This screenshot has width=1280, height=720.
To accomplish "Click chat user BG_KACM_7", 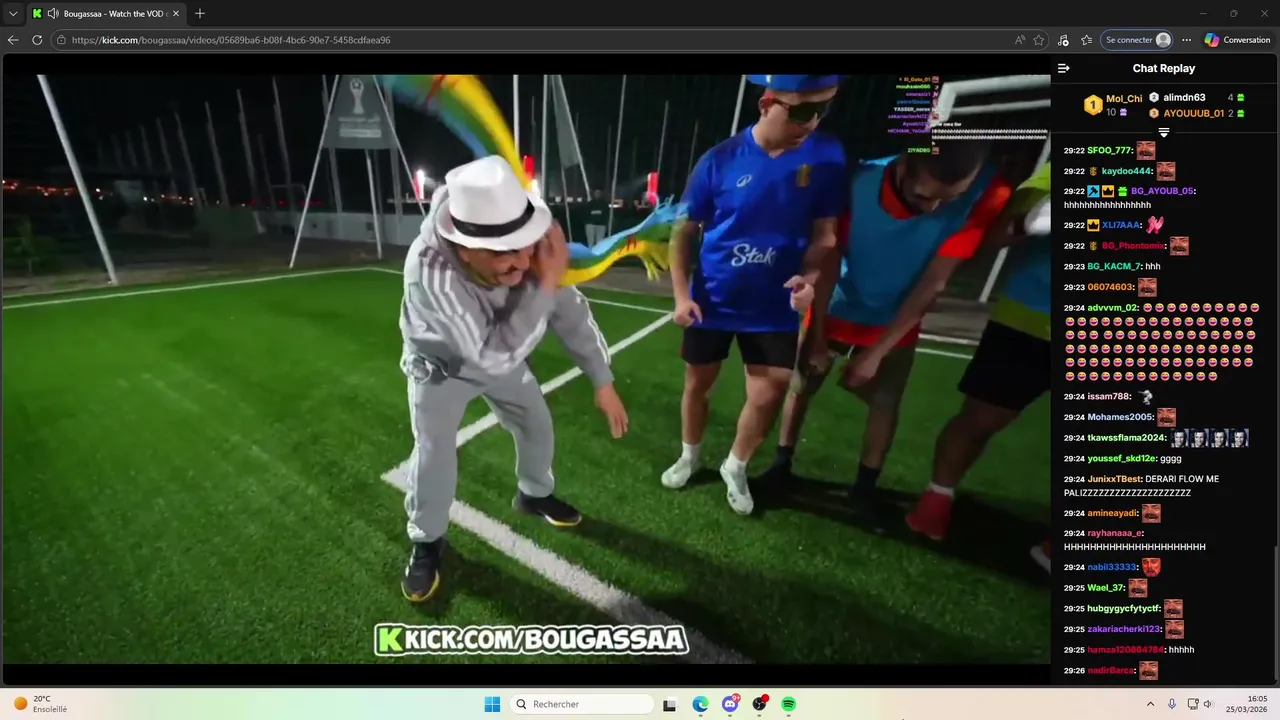I will 1114,267.
